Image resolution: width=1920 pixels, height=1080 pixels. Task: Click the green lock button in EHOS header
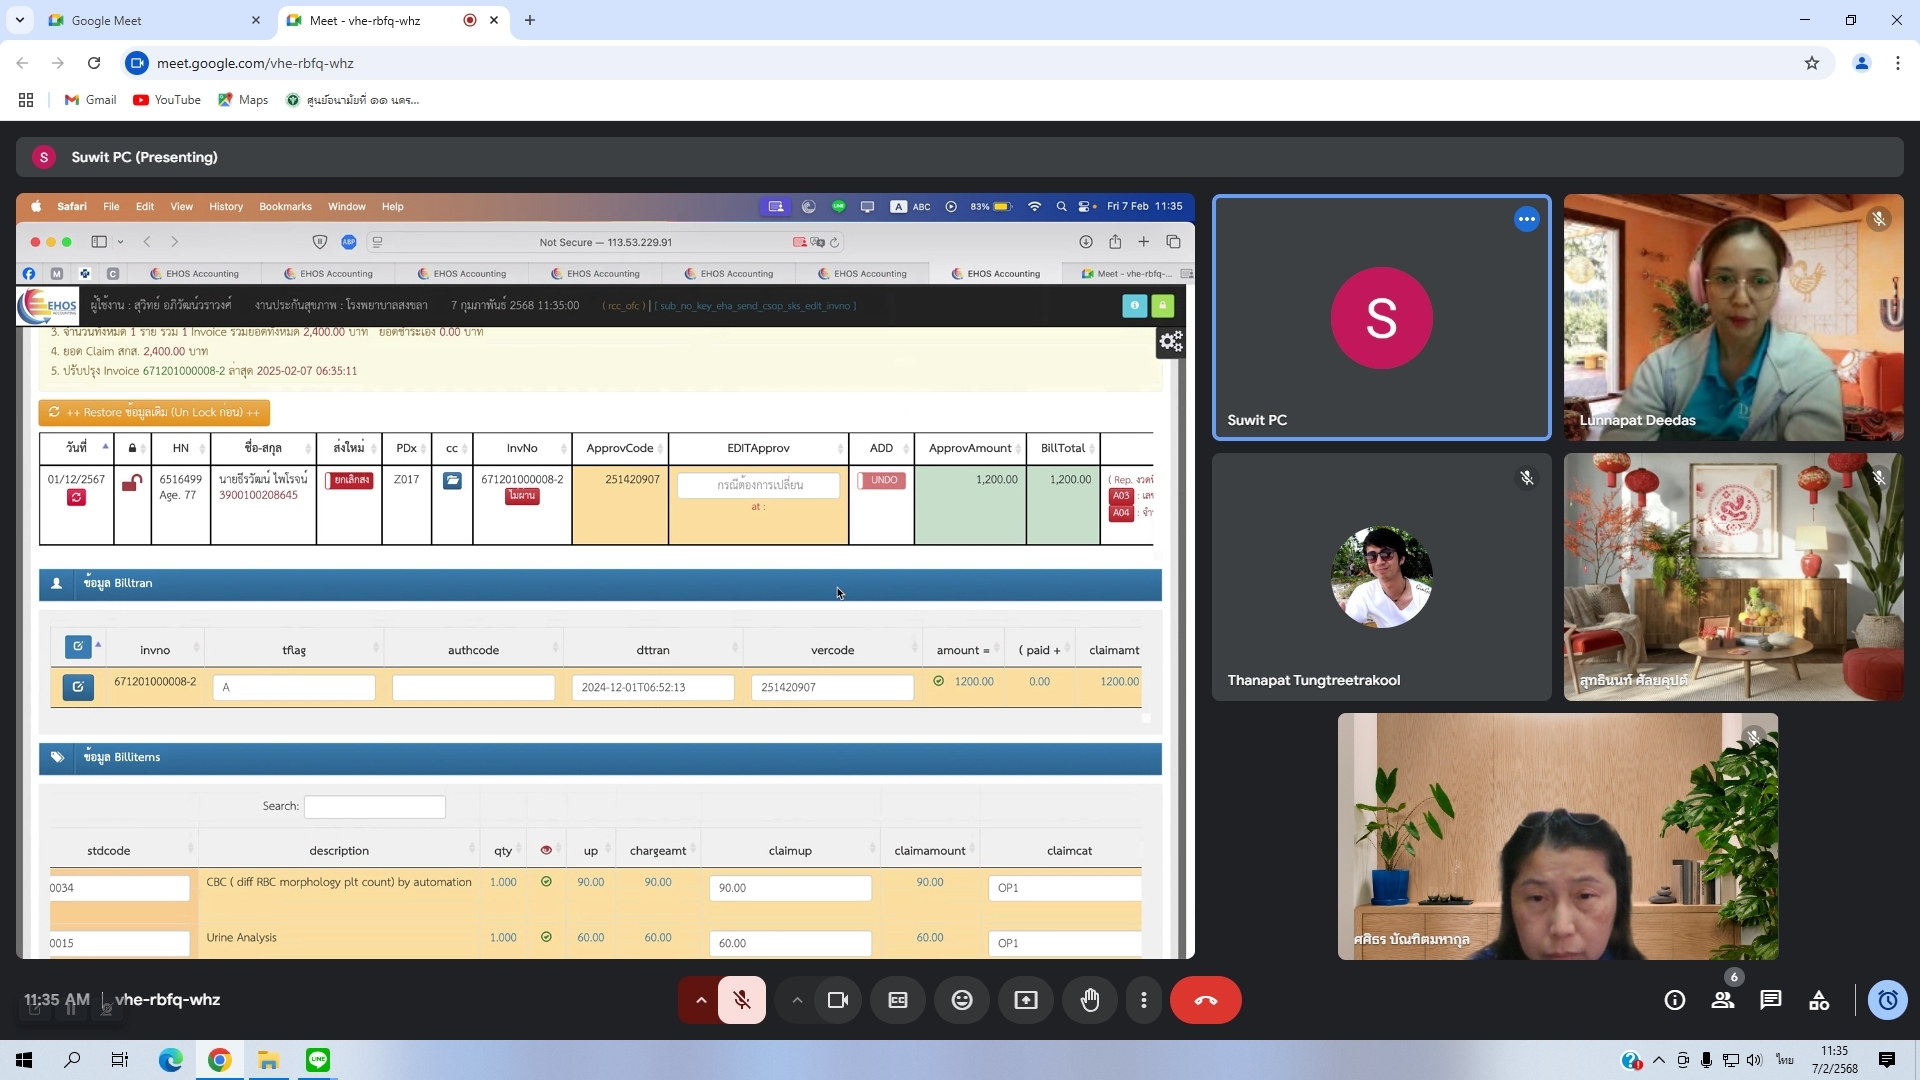1162,306
